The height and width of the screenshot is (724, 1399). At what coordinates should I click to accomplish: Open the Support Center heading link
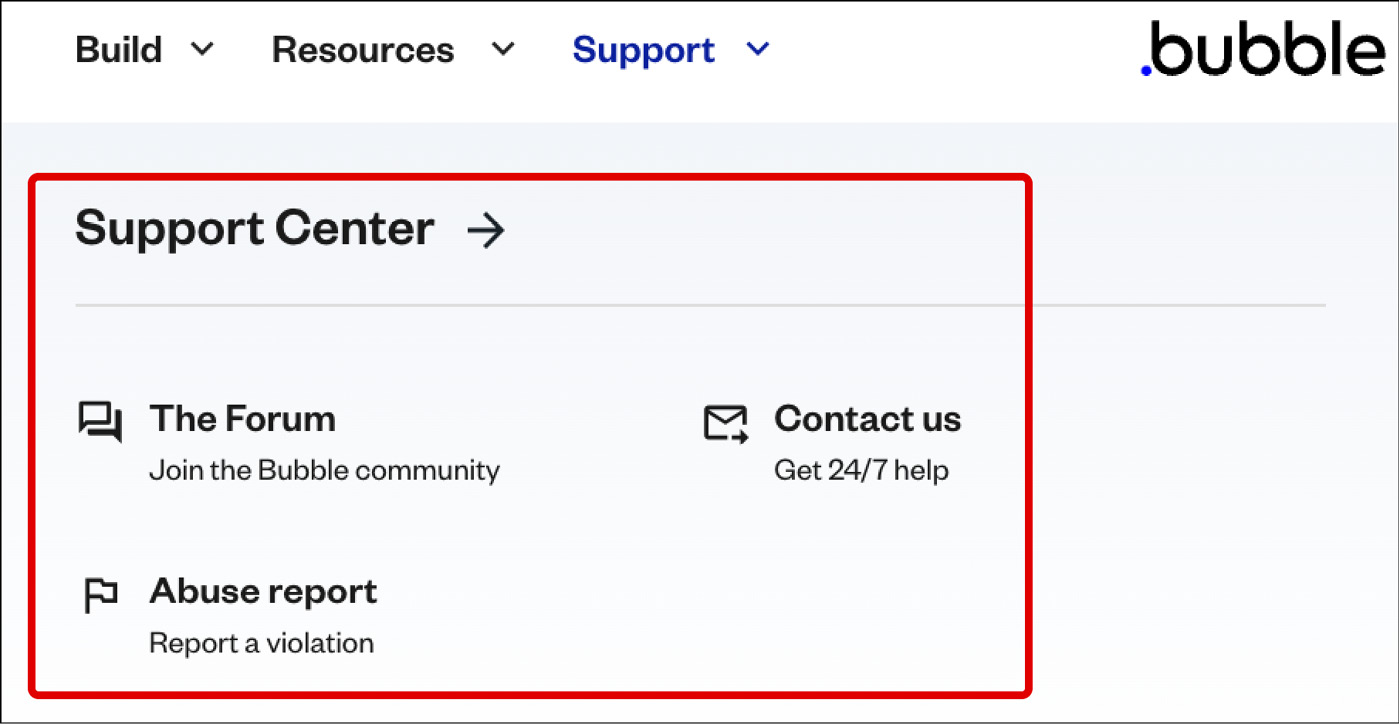click(254, 229)
